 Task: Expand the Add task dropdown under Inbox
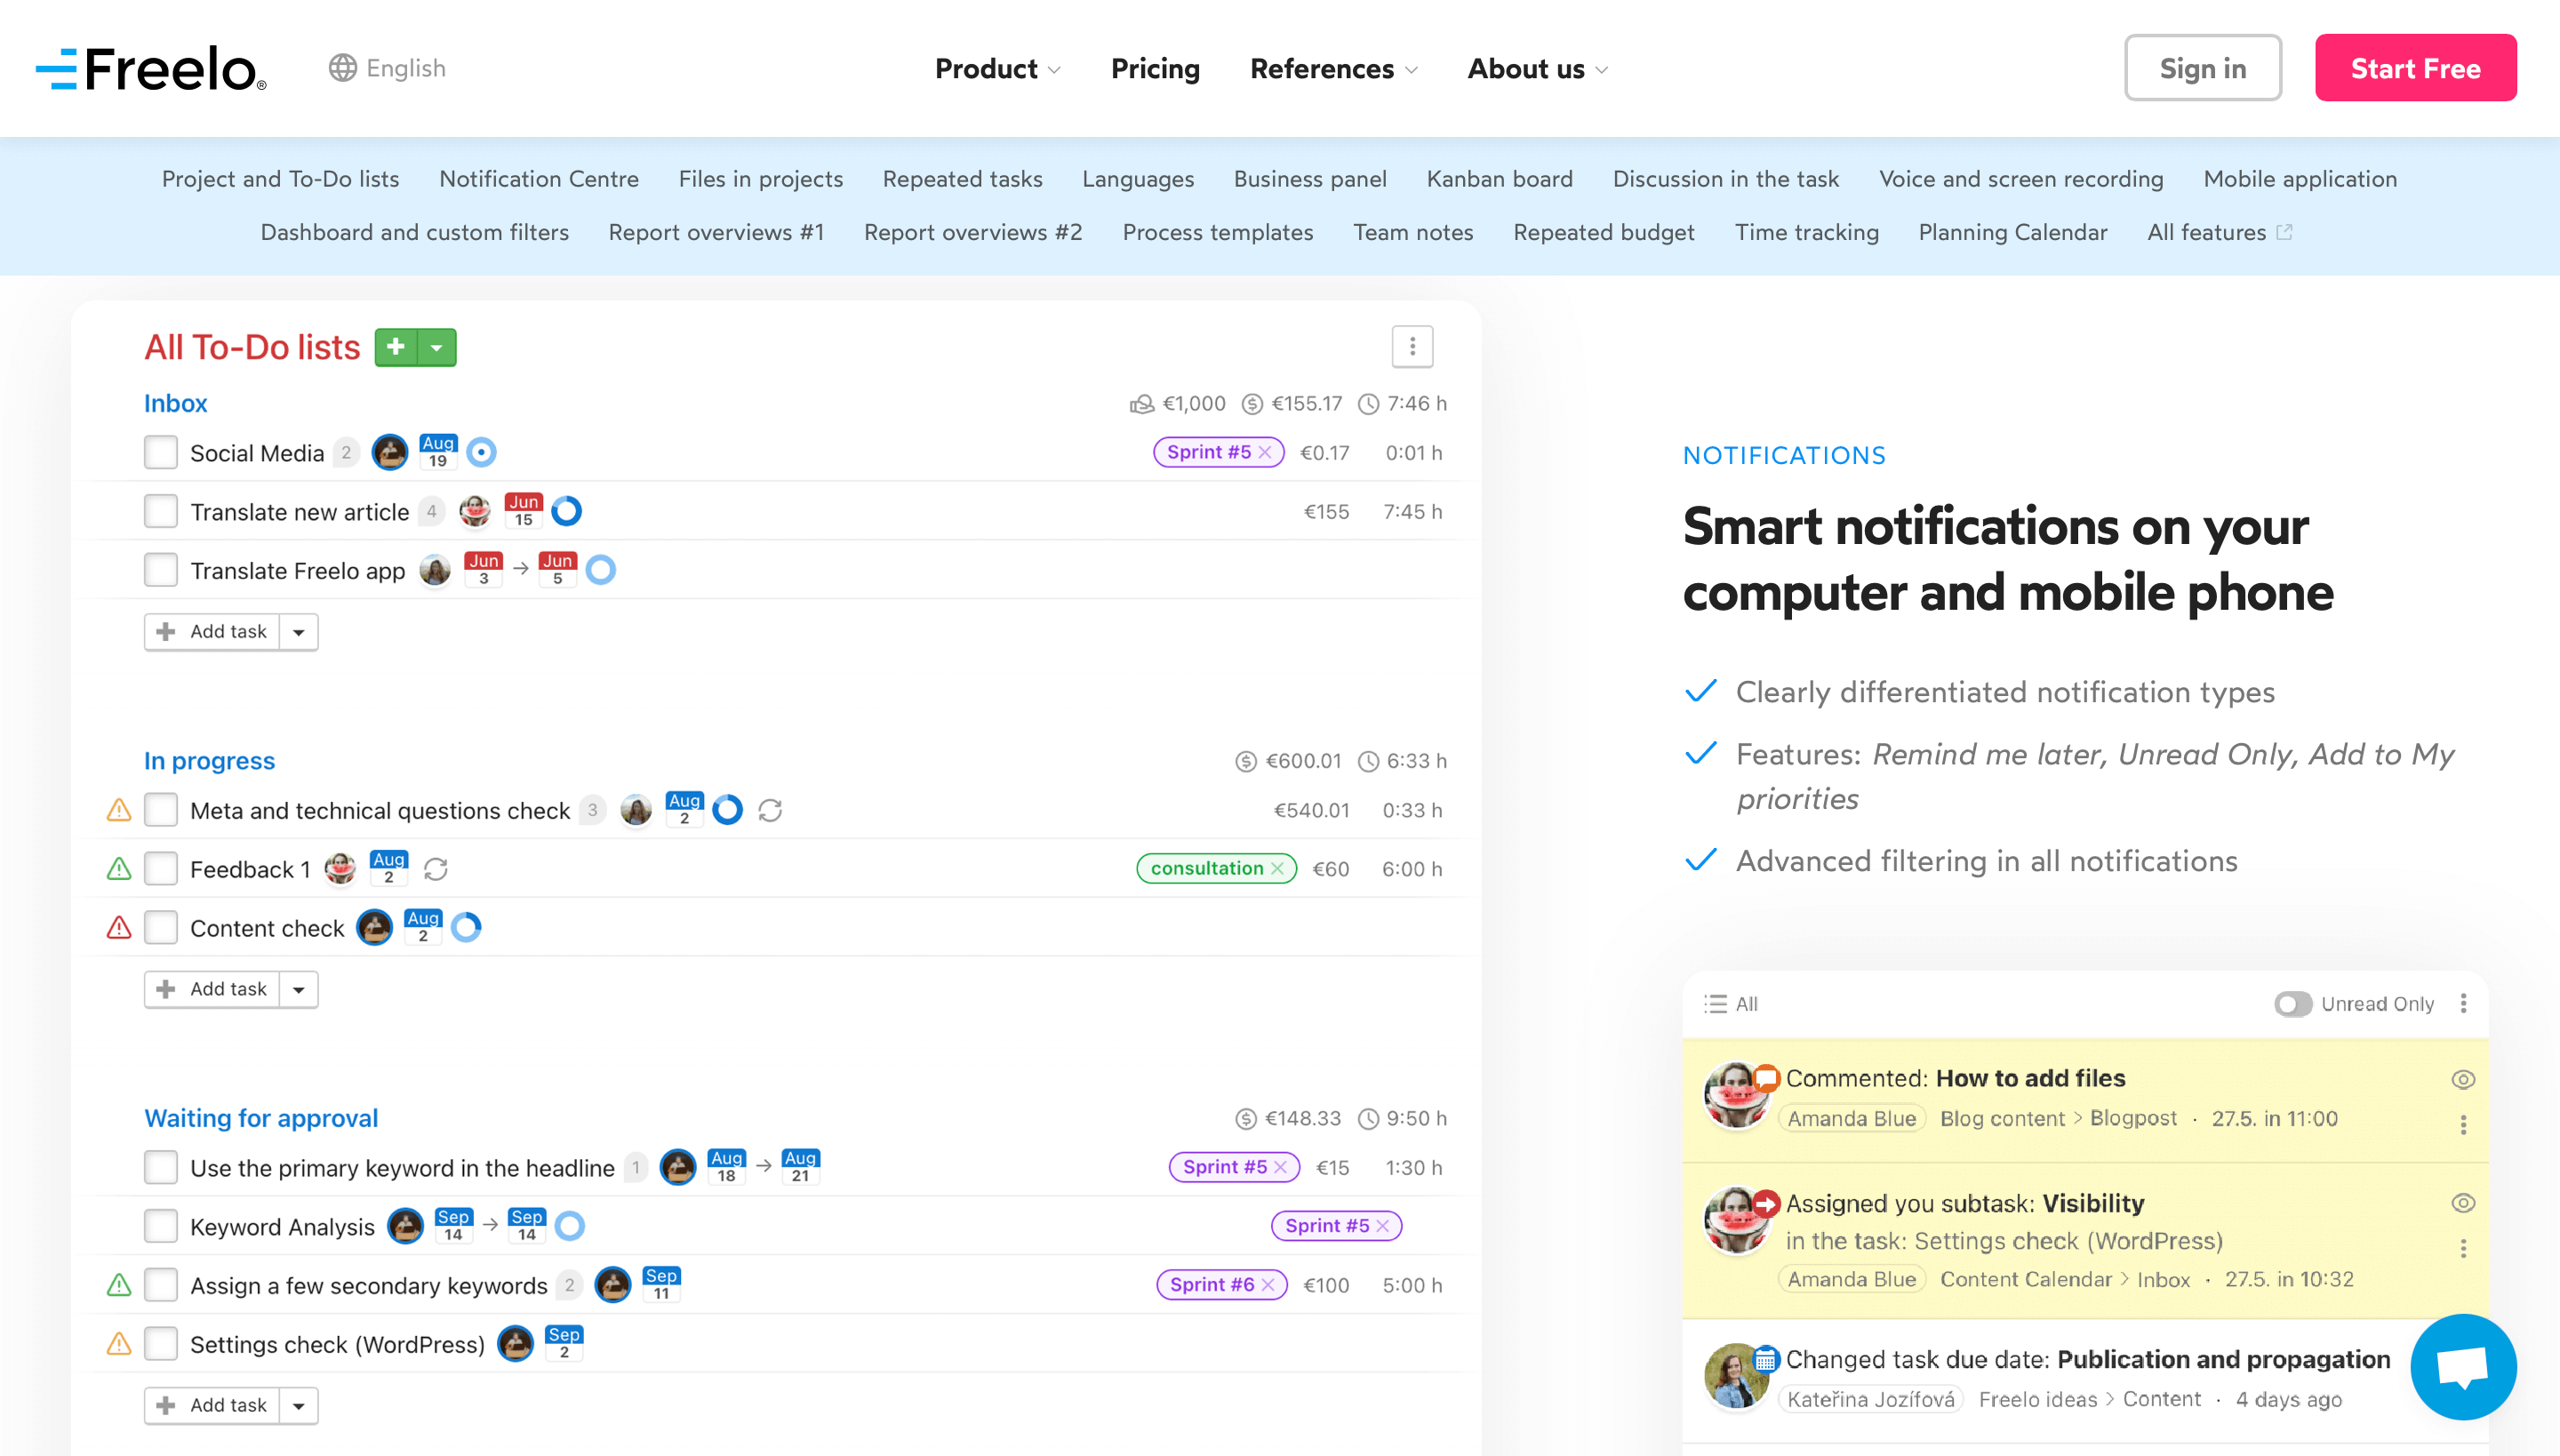click(297, 631)
